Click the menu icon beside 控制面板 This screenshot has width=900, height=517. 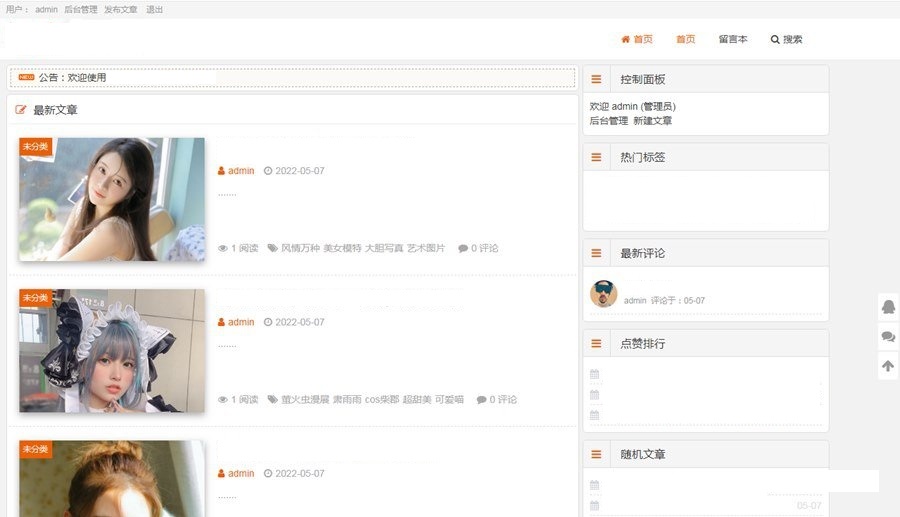tap(597, 79)
